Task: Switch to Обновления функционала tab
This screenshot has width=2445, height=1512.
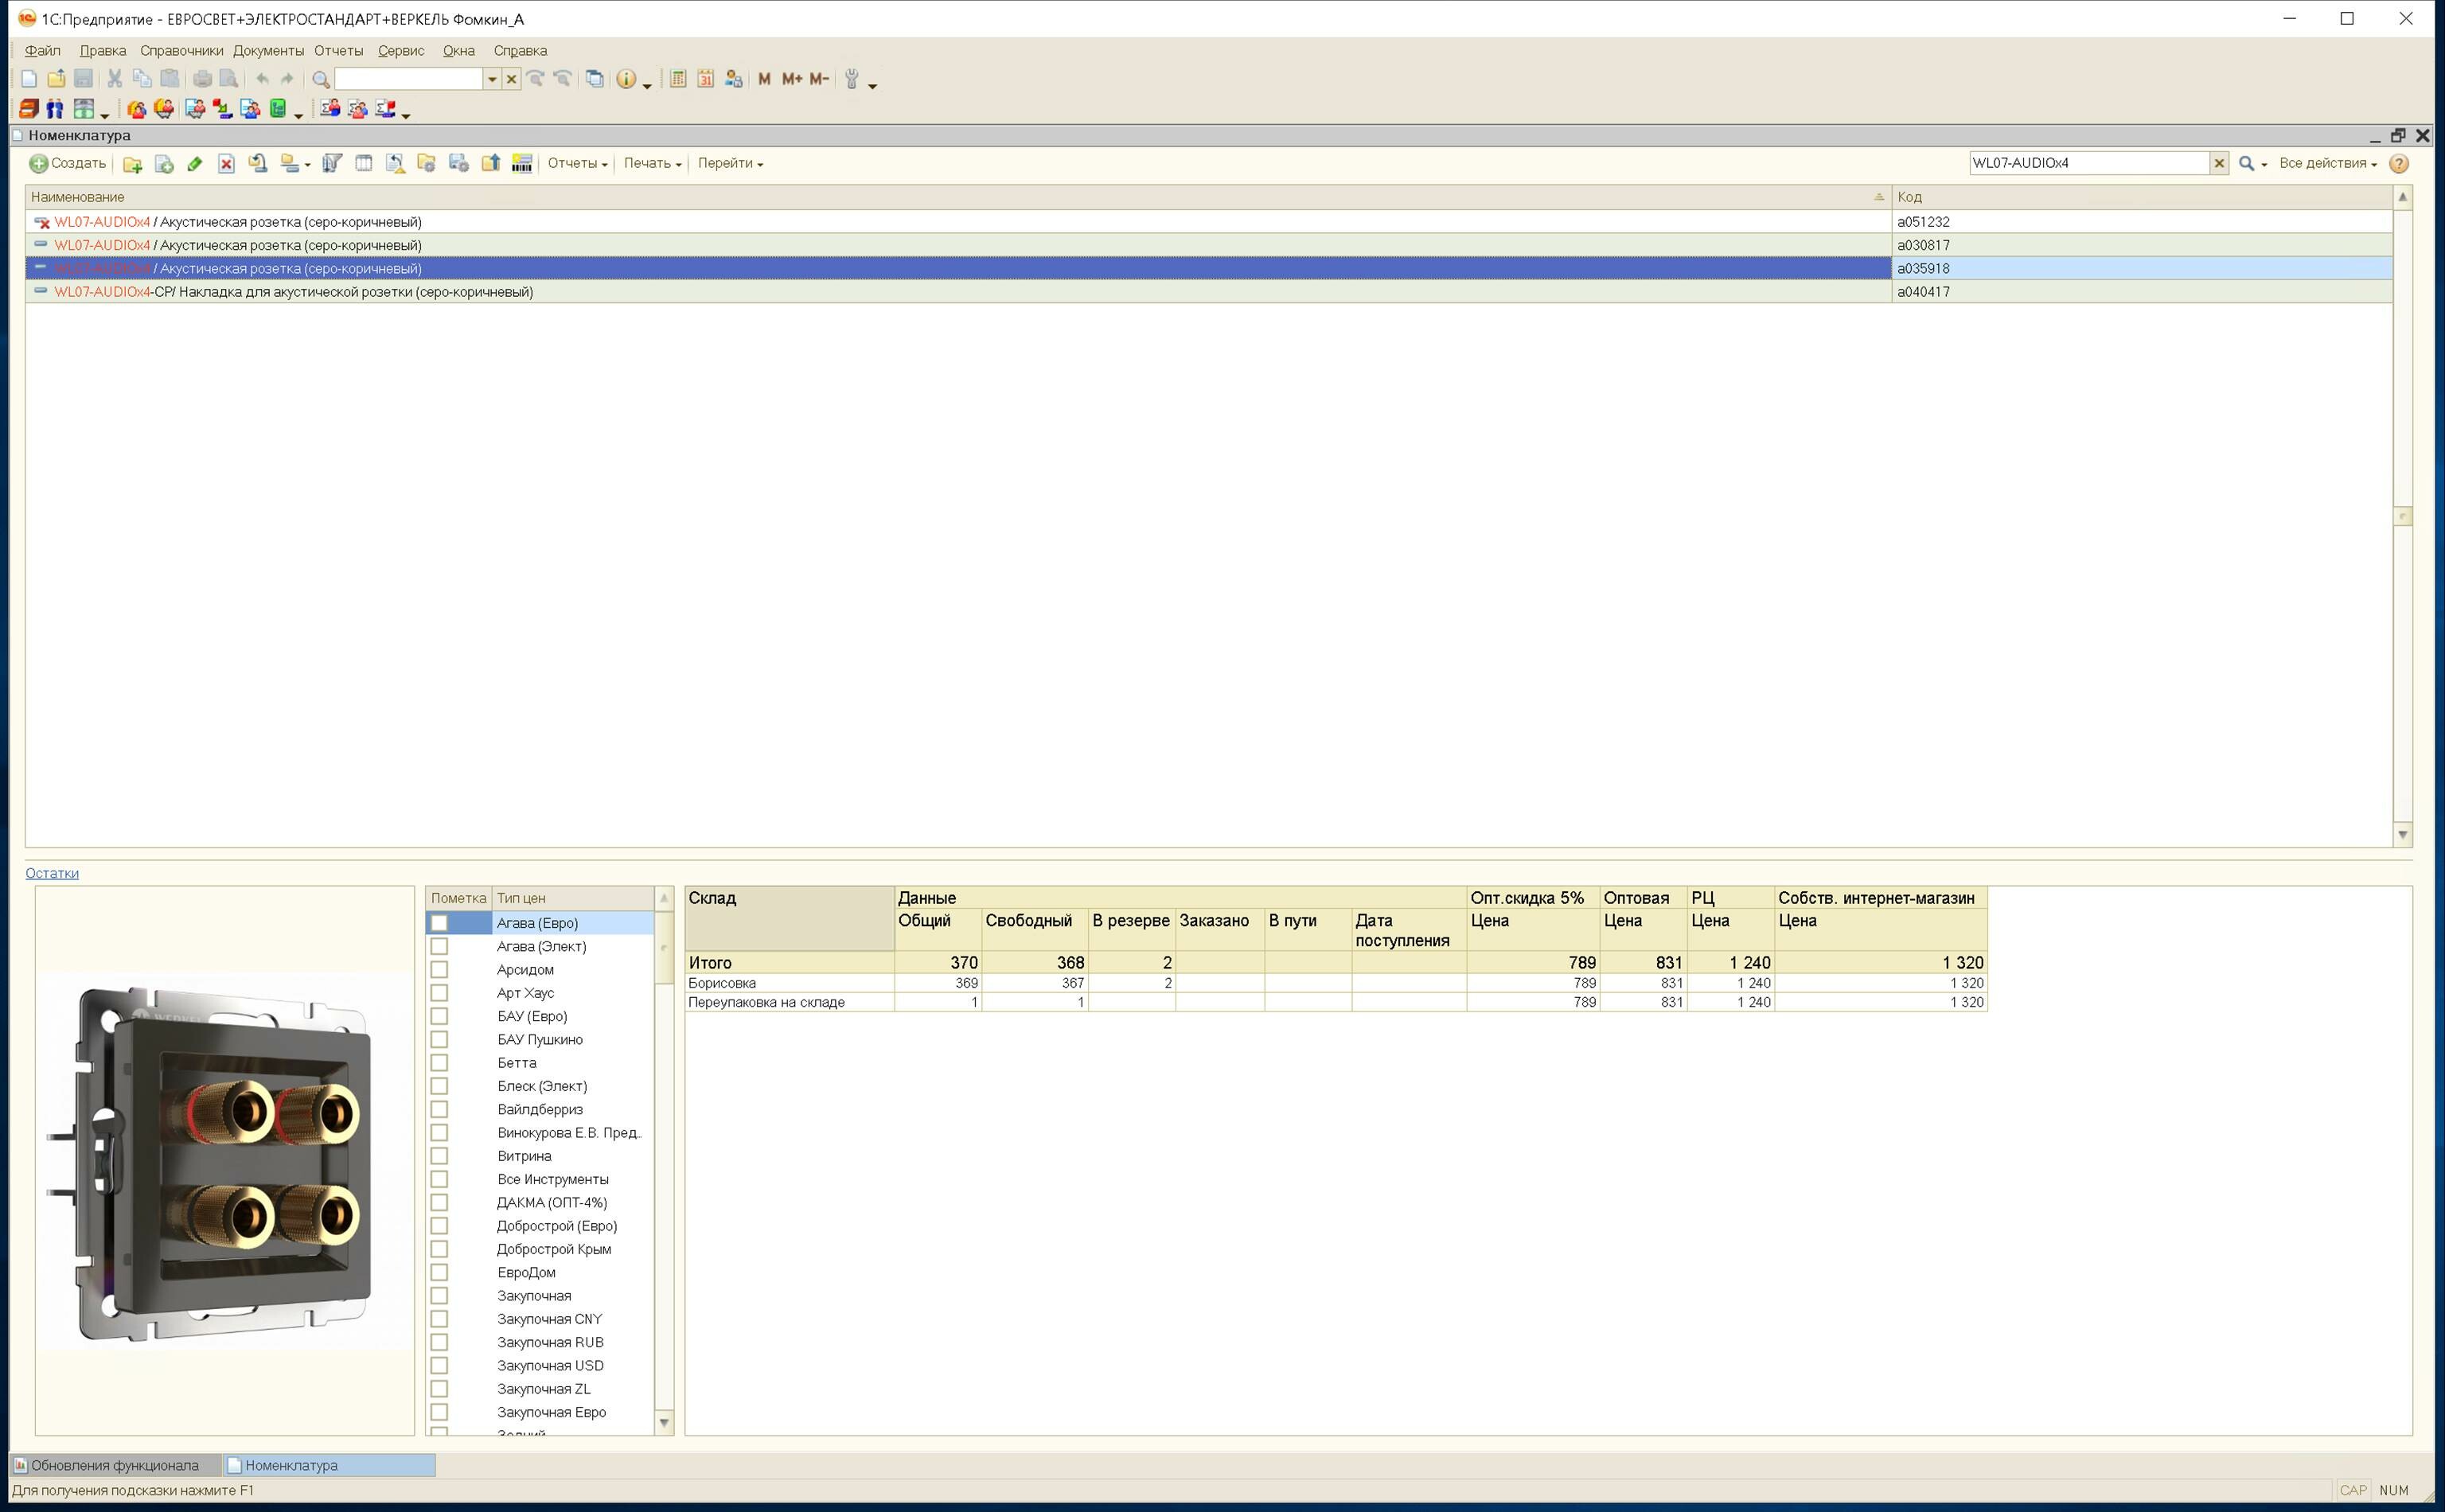Action: 115,1466
